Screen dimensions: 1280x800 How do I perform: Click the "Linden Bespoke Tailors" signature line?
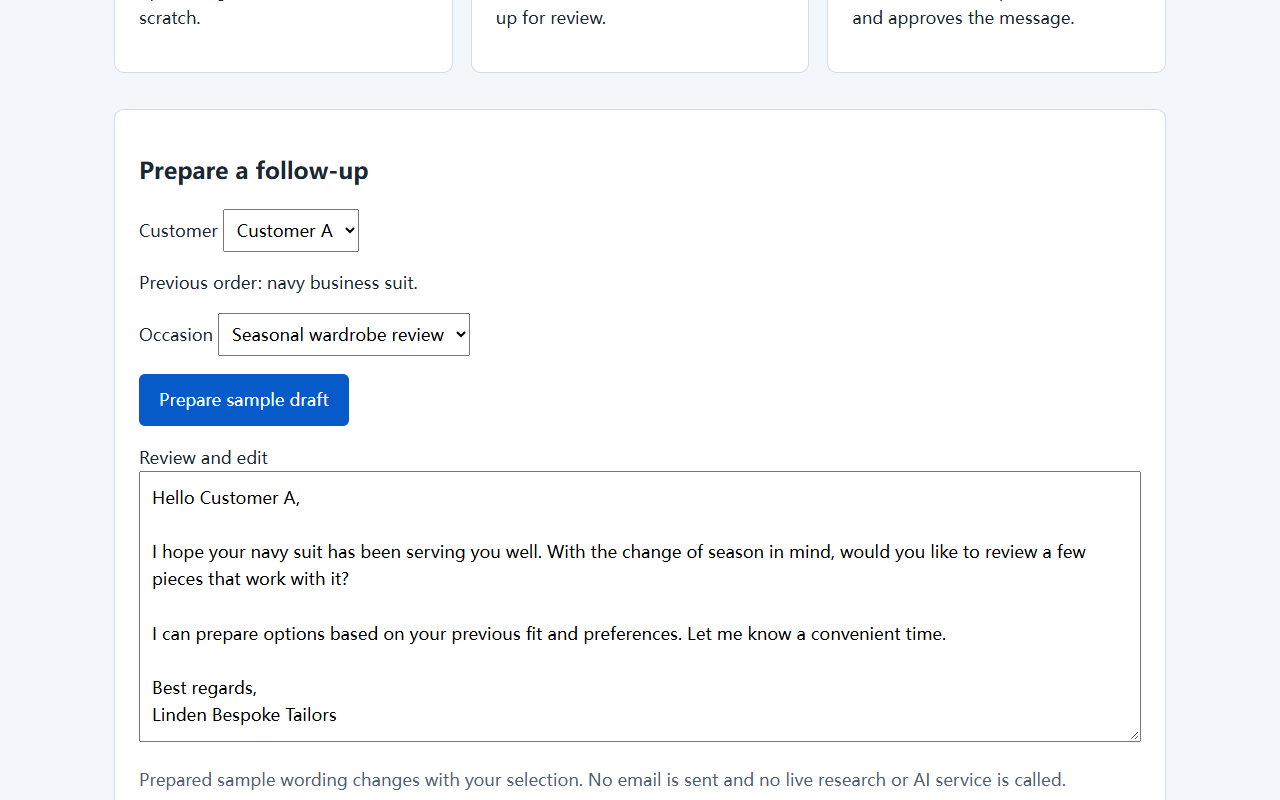click(244, 715)
